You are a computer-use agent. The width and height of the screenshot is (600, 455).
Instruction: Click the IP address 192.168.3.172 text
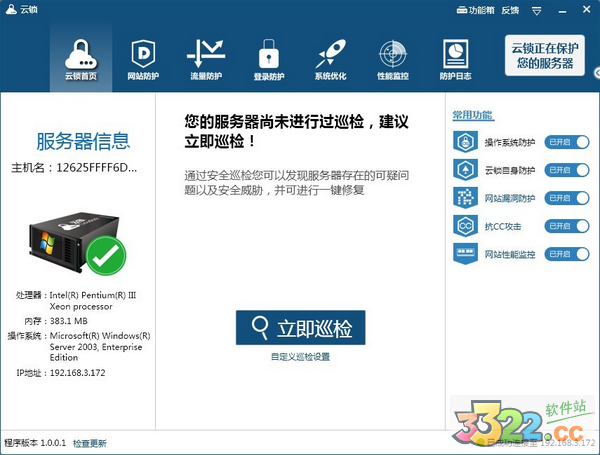tap(77, 373)
